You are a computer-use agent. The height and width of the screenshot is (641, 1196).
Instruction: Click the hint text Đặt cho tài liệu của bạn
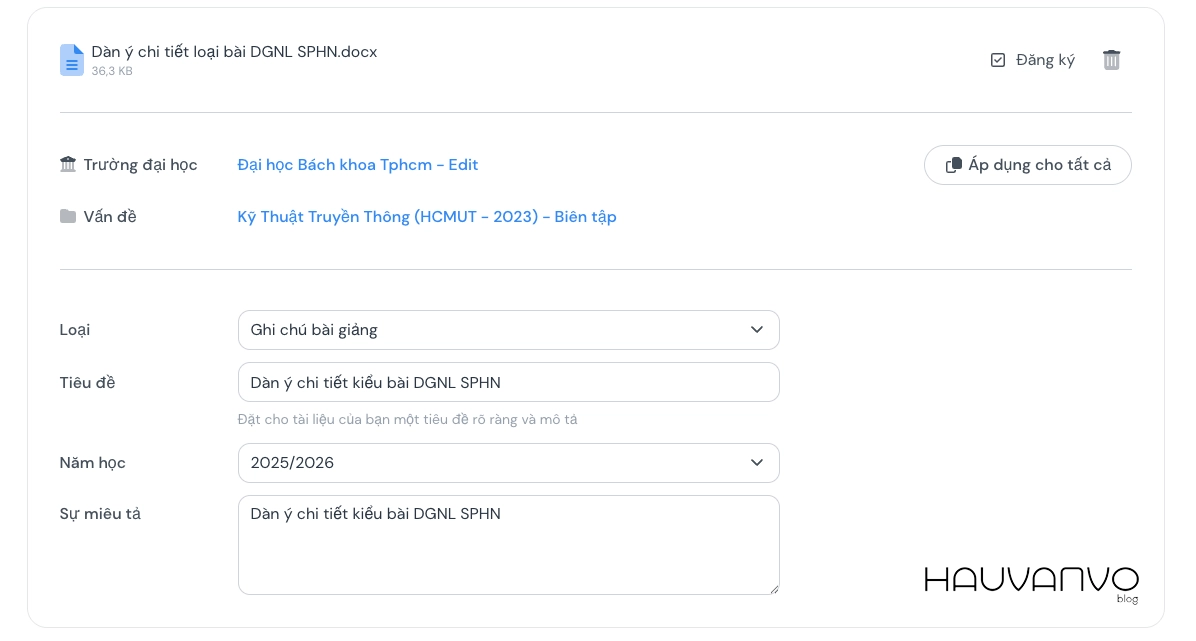point(407,420)
